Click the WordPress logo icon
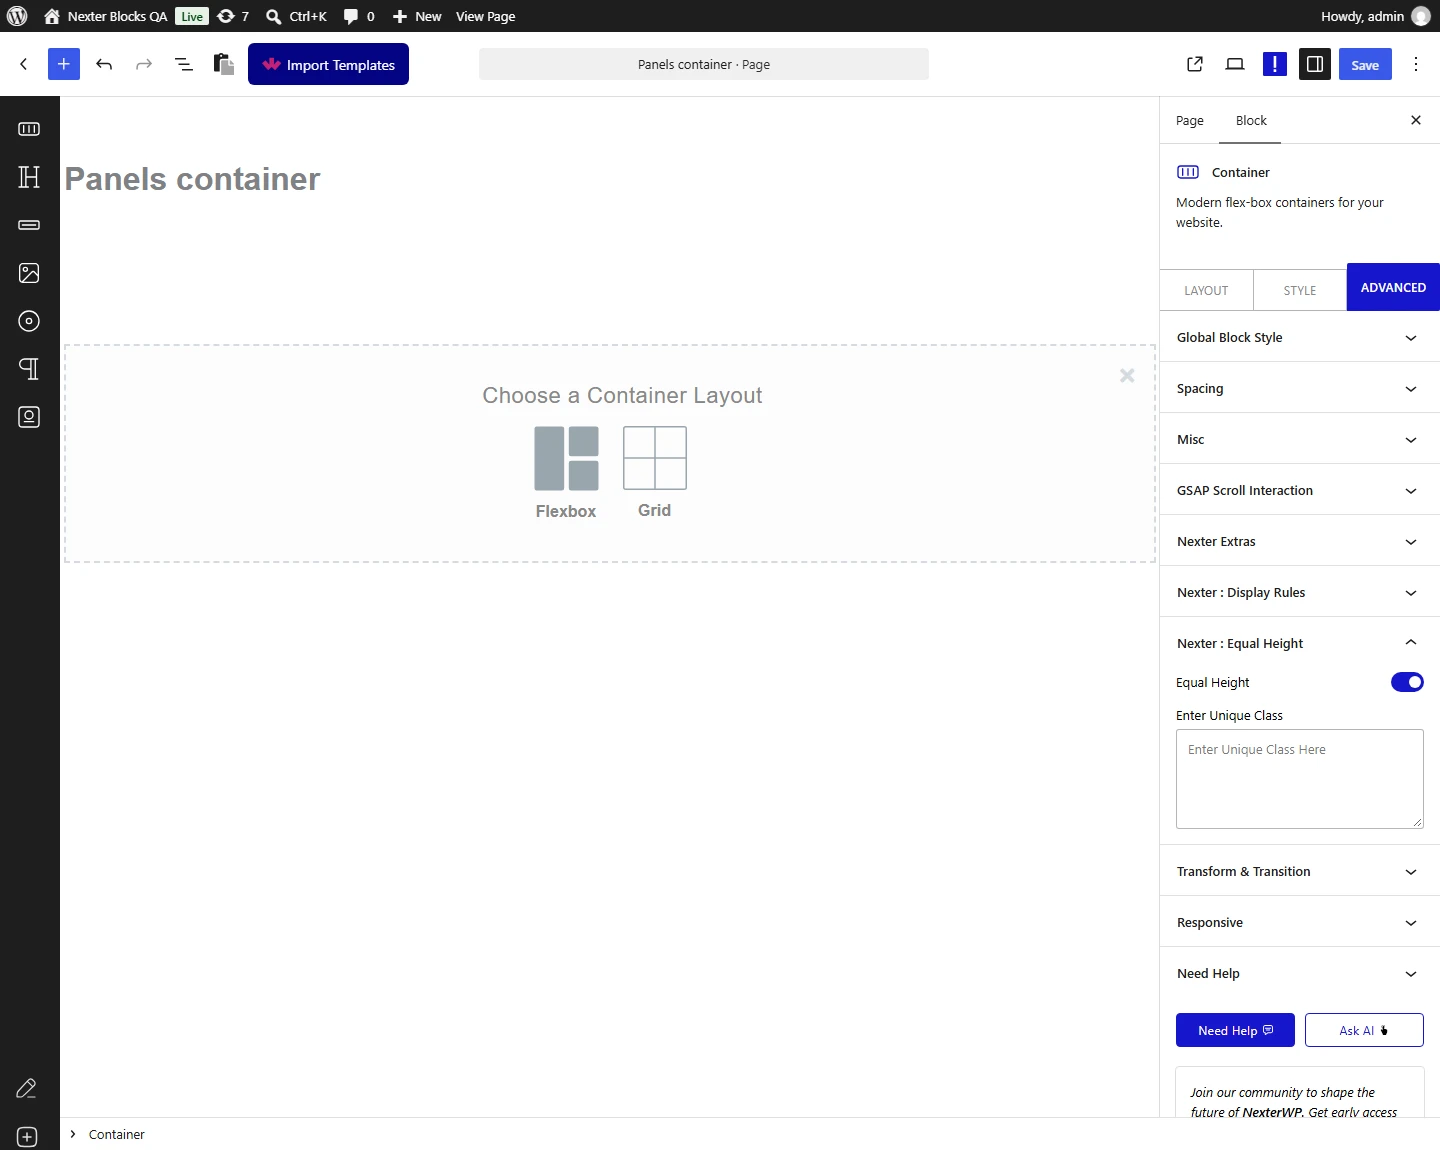1440x1150 pixels. click(17, 16)
